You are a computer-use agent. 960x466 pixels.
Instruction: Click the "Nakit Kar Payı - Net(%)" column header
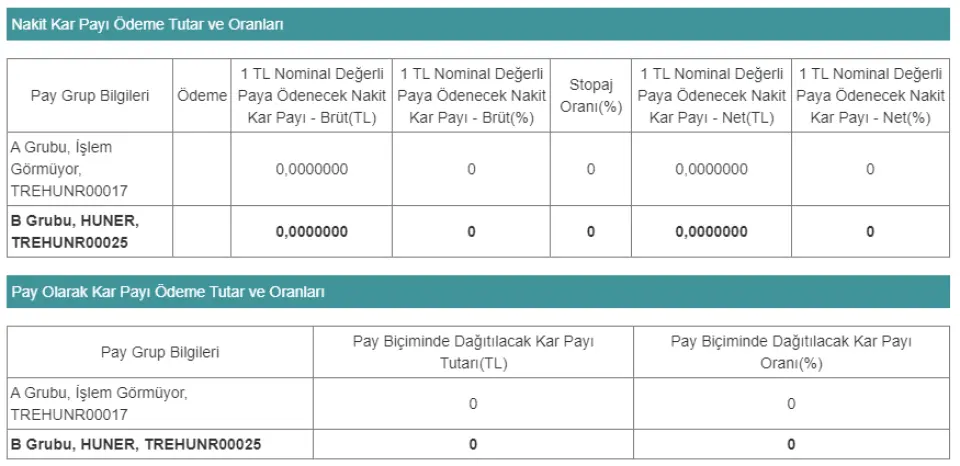870,95
